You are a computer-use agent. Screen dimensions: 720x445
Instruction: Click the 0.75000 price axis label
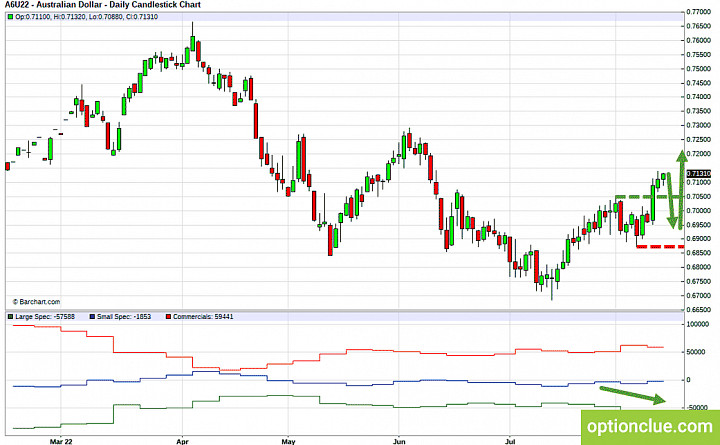click(699, 68)
